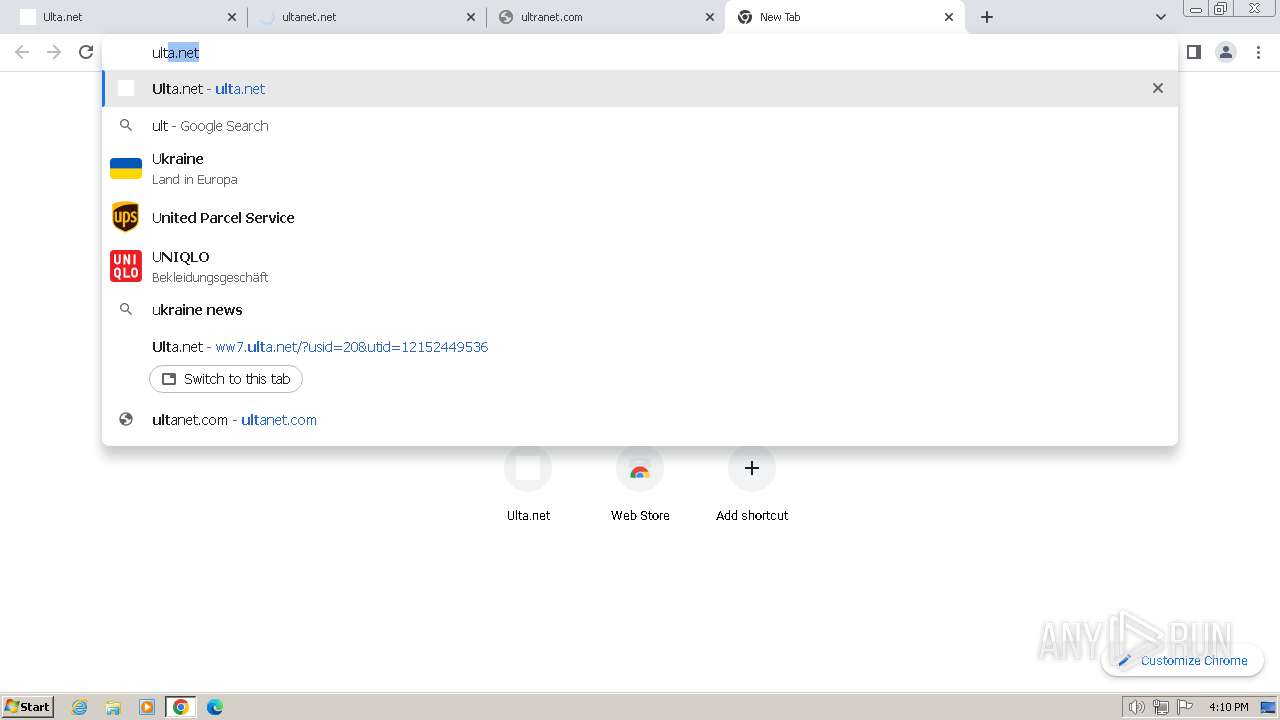Close the ultanet.net tab

click(471, 17)
